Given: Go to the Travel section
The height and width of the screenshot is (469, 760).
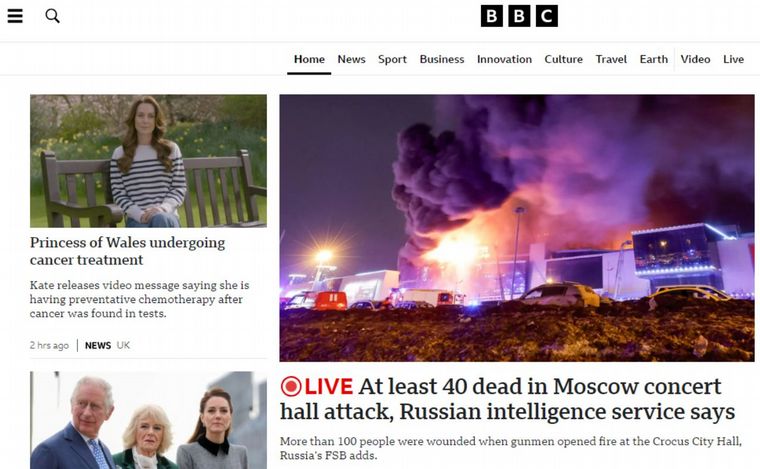Looking at the screenshot, I should pyautogui.click(x=611, y=59).
